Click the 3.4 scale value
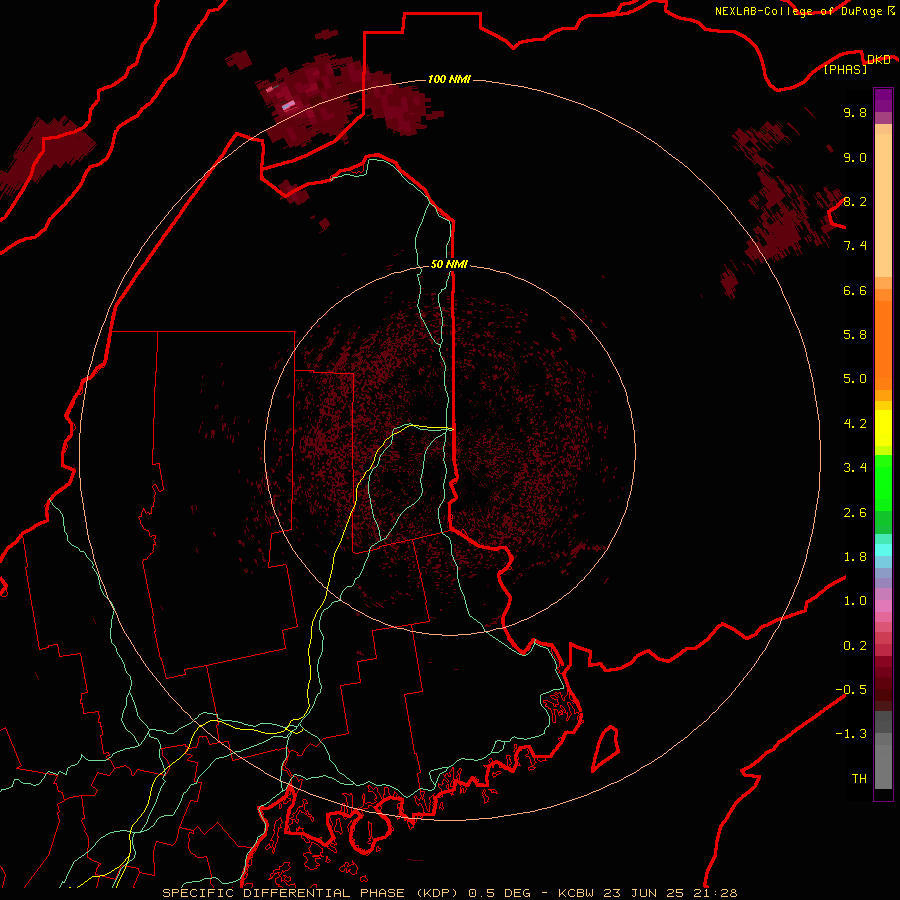The height and width of the screenshot is (900, 900). click(855, 468)
